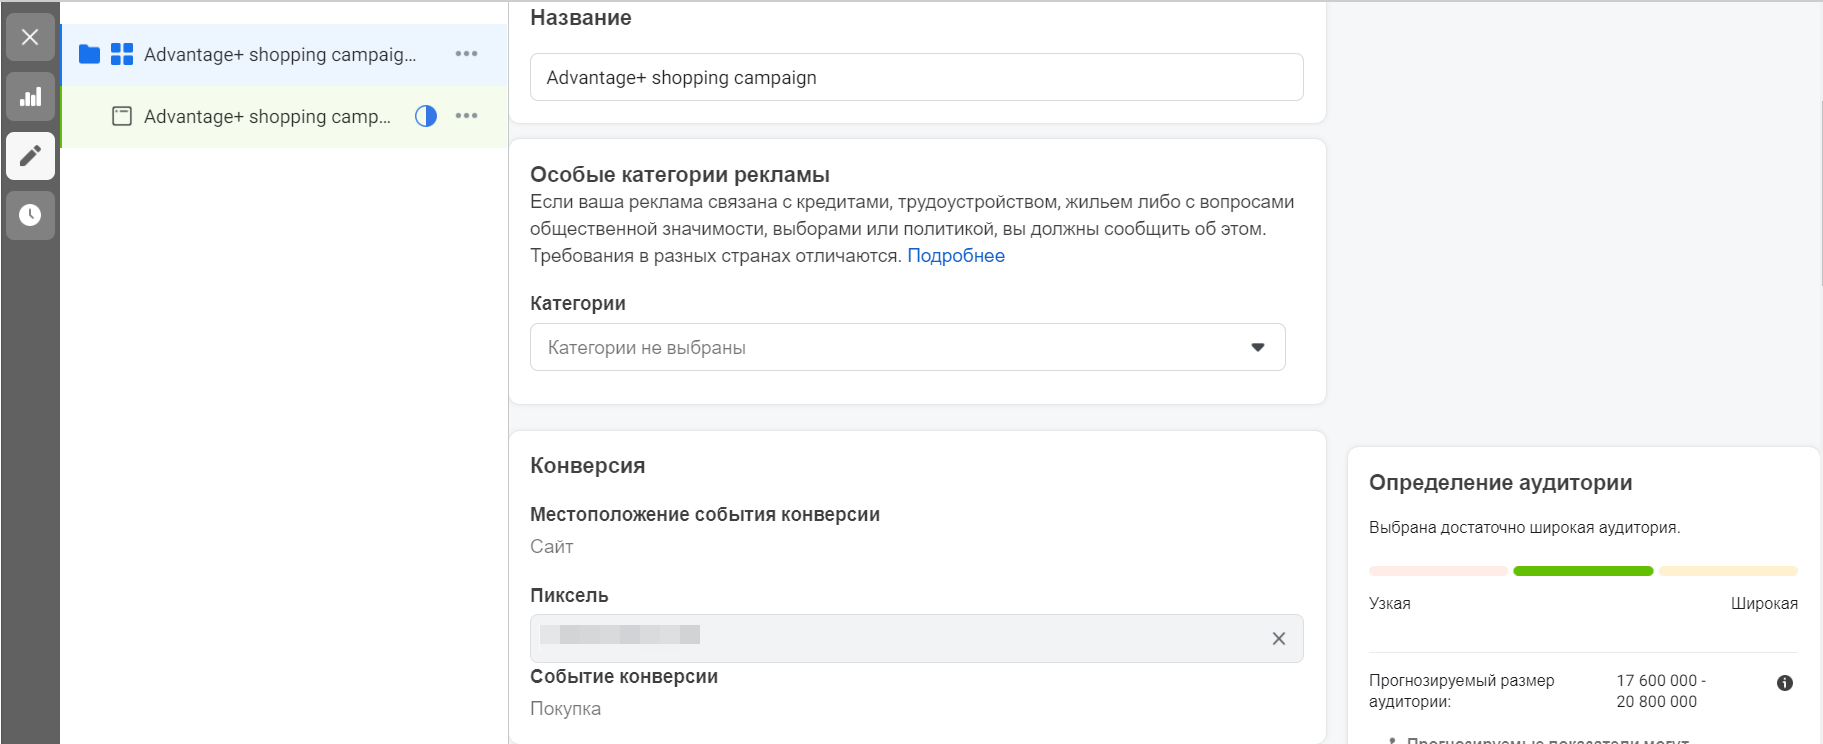
Task: Click the blue campaign folder icon
Action: 89,54
